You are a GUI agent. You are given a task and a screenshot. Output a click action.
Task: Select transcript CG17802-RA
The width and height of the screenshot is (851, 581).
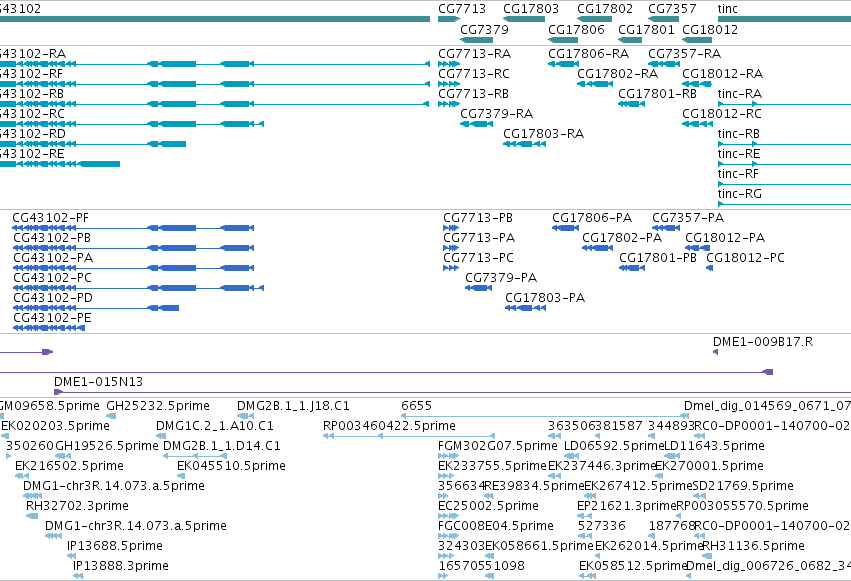(595, 84)
